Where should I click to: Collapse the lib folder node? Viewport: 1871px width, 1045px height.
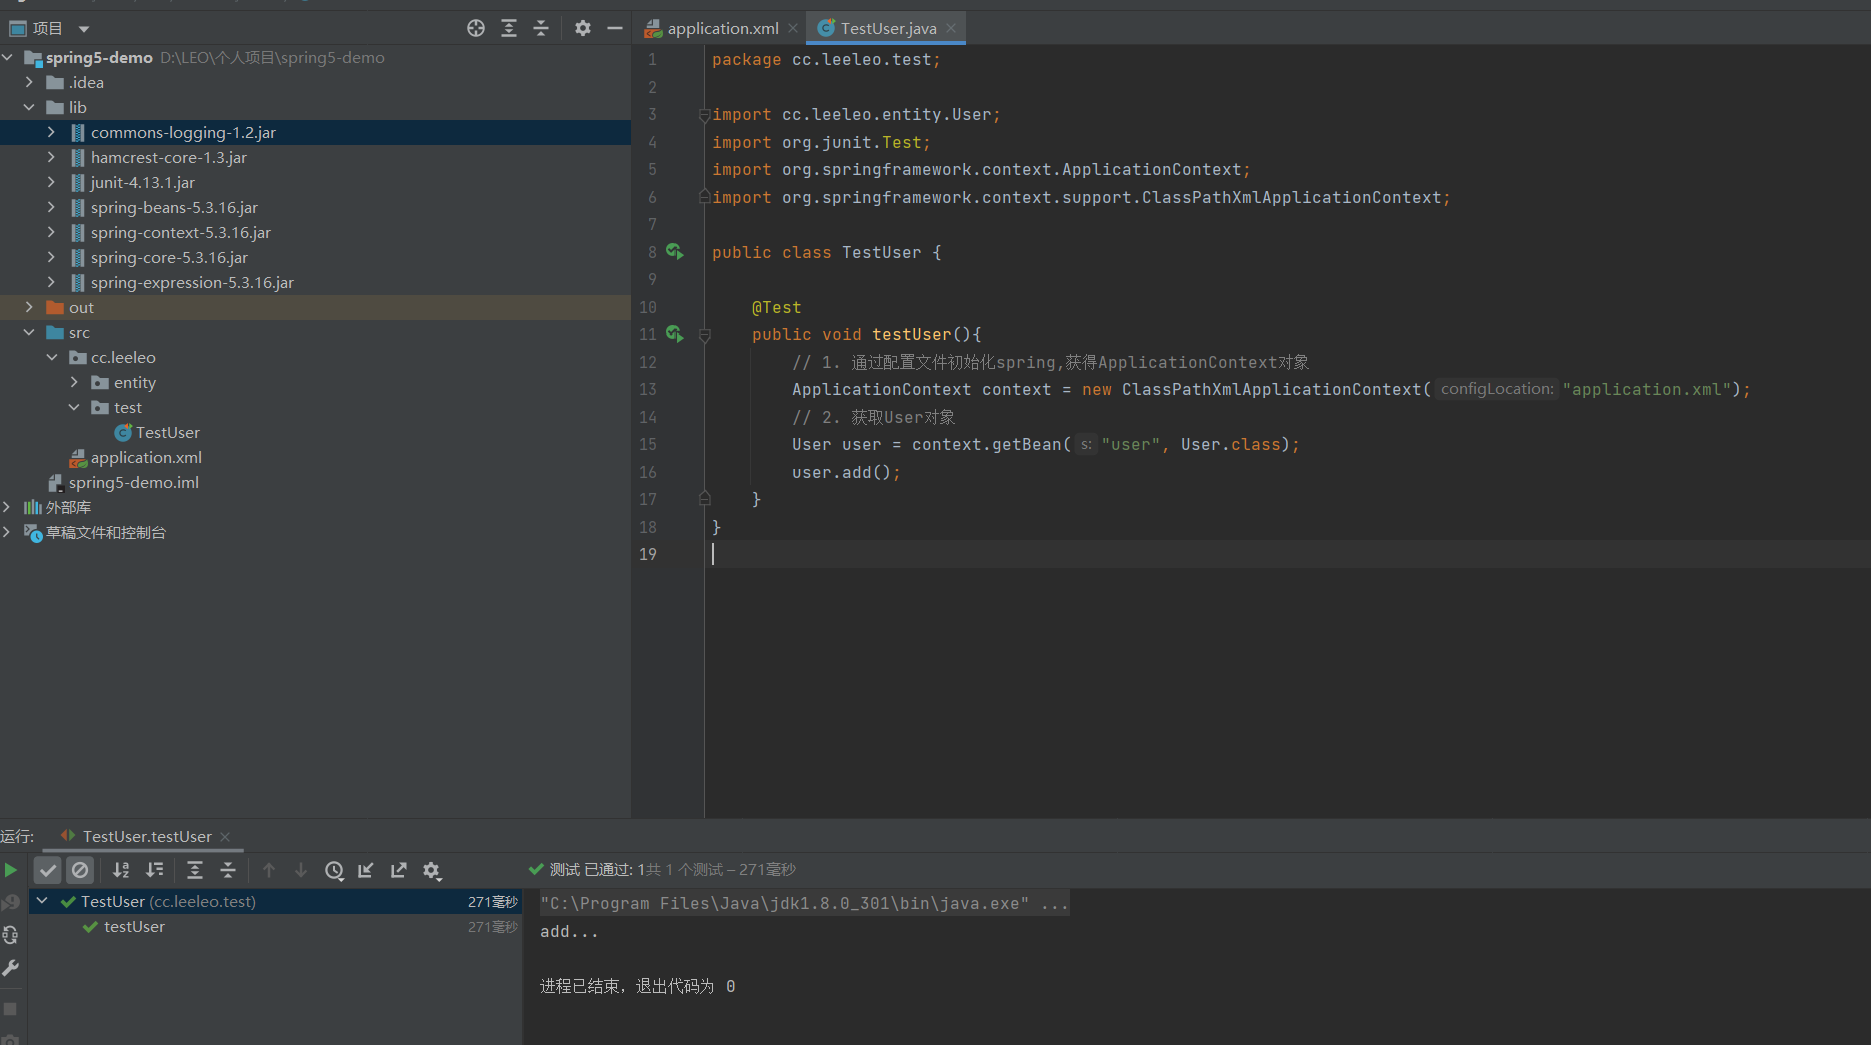pyautogui.click(x=29, y=107)
